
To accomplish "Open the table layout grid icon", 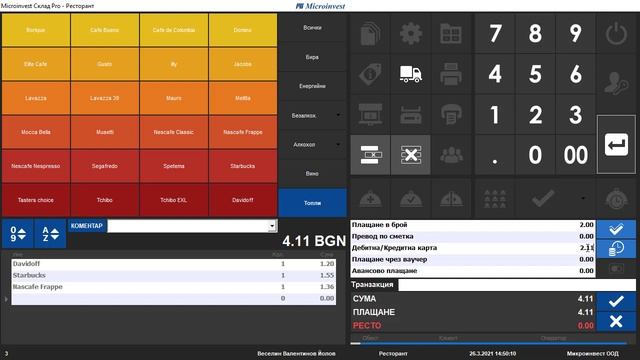I will tap(451, 33).
